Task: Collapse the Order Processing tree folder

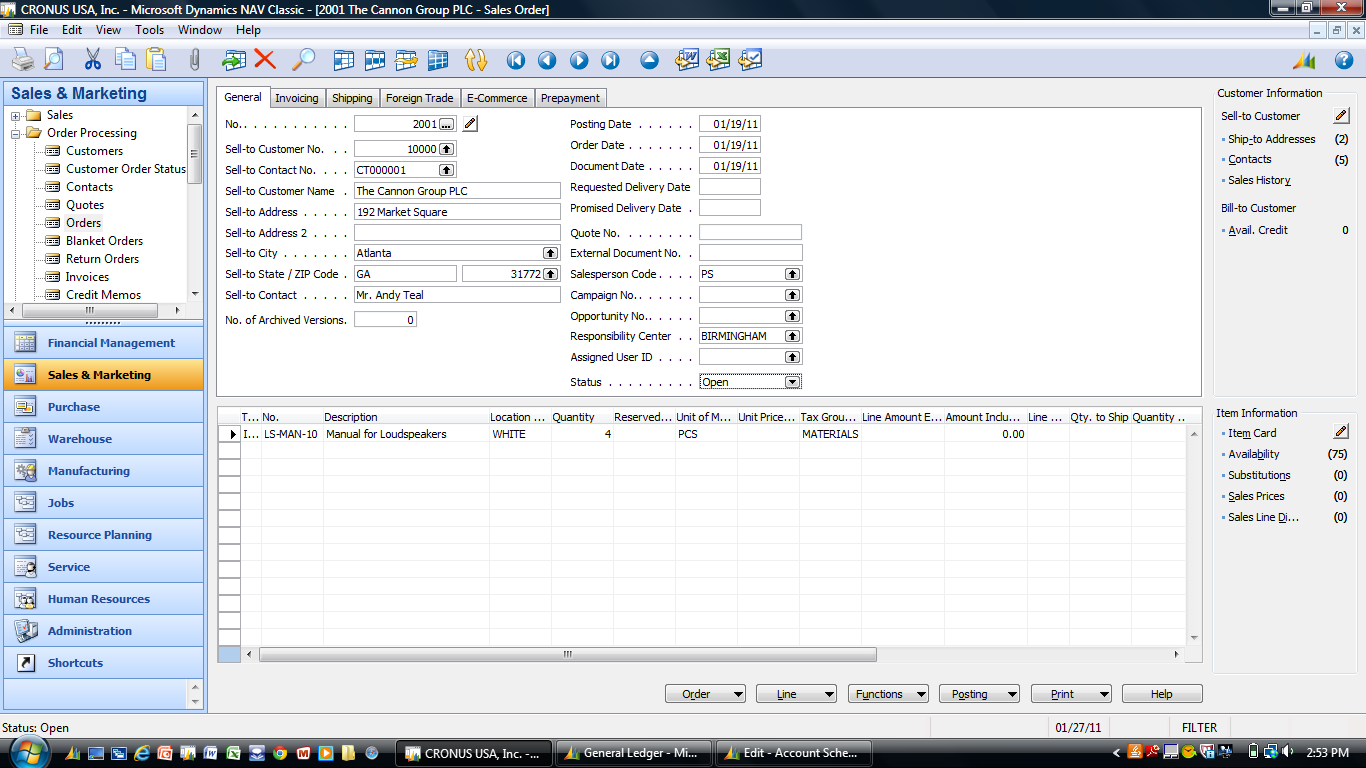Action: pos(16,133)
